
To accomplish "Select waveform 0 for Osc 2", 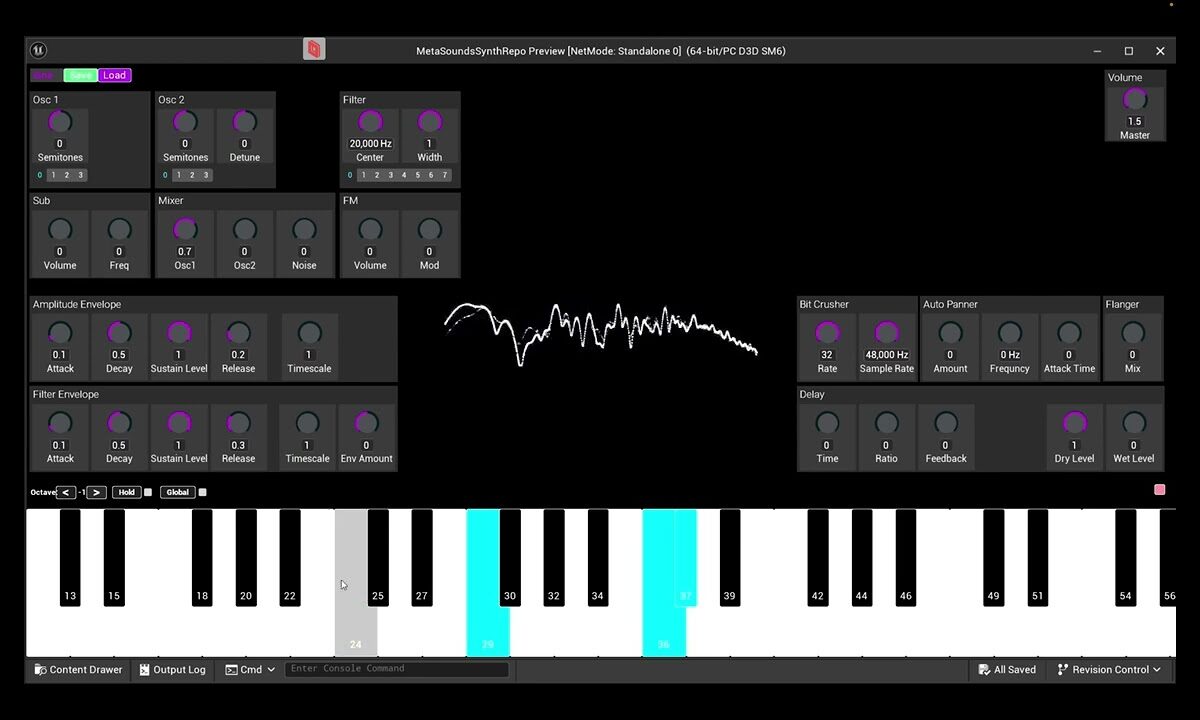I will pyautogui.click(x=166, y=175).
